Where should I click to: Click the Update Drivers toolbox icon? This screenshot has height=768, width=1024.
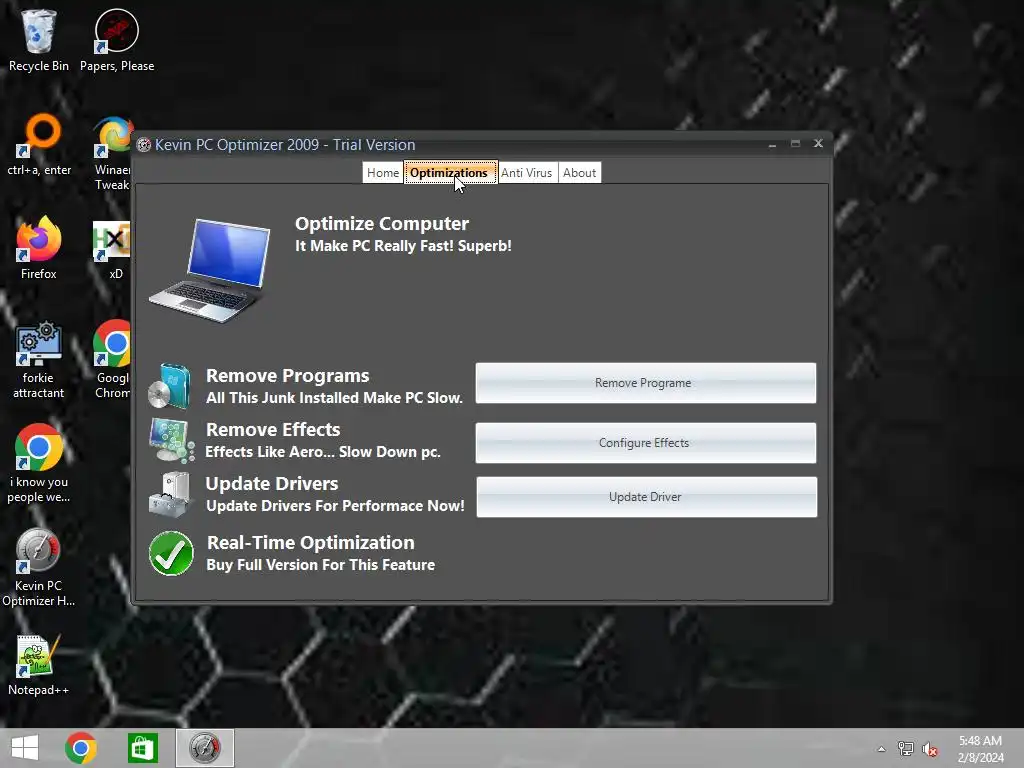click(169, 494)
